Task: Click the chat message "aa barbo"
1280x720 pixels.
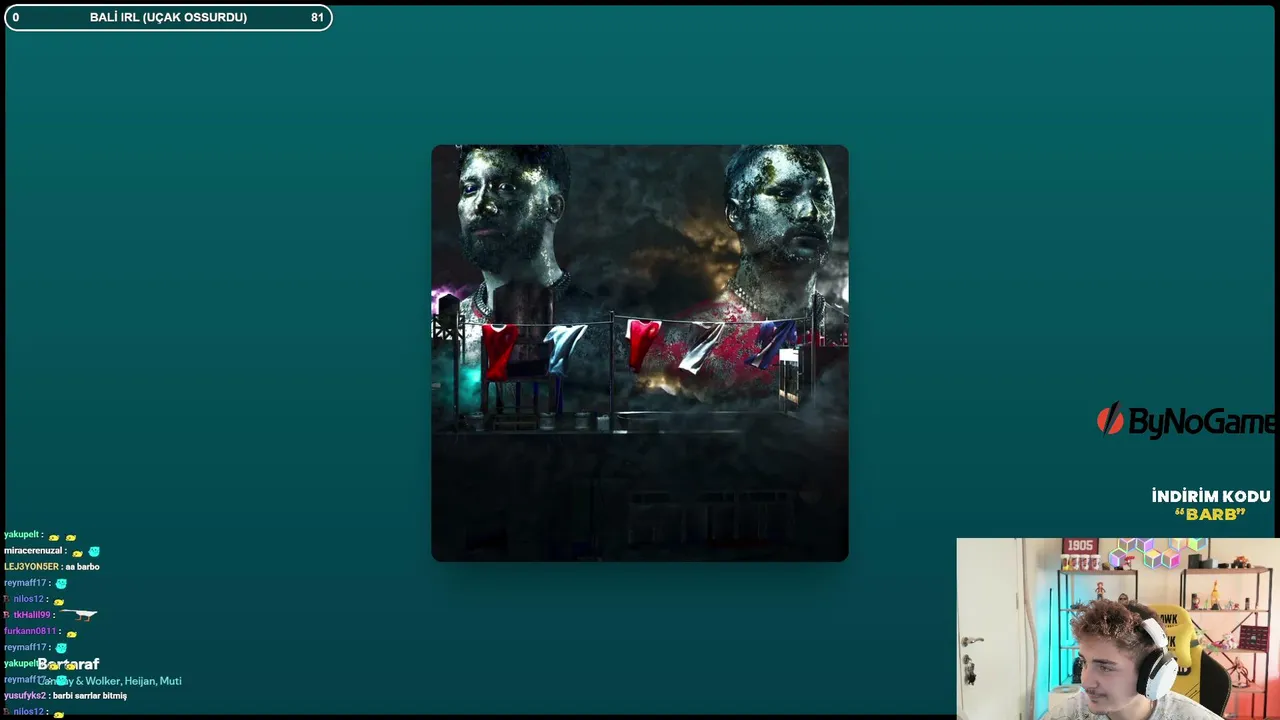Action: (83, 567)
